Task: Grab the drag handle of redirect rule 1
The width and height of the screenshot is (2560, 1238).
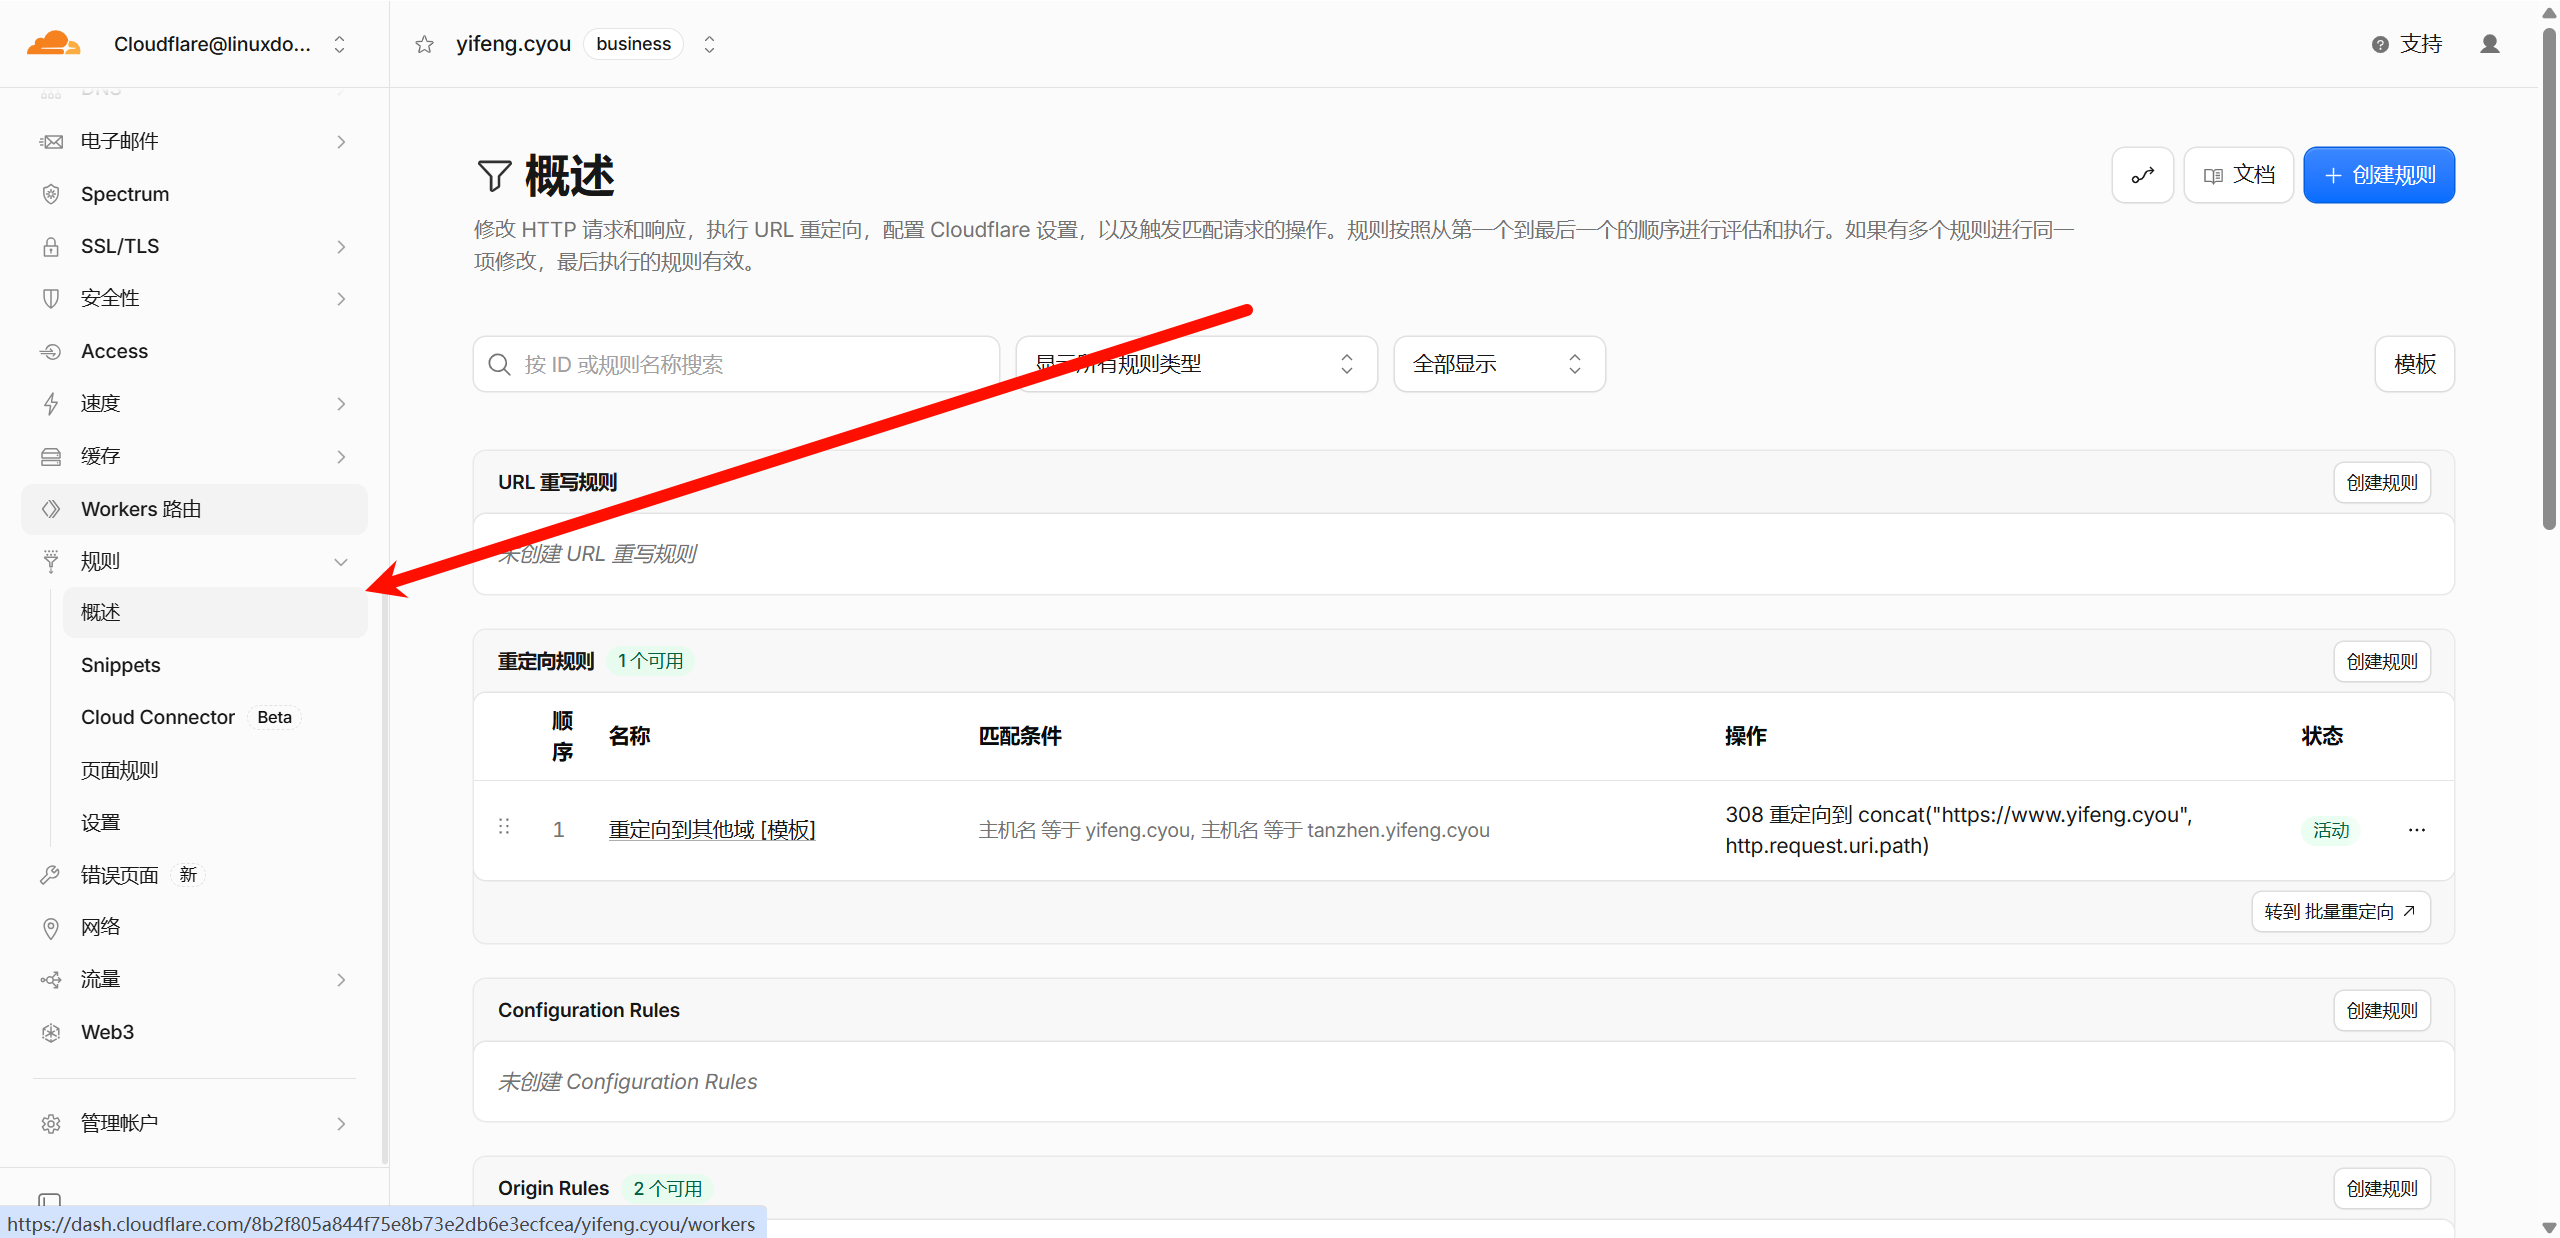Action: point(504,827)
